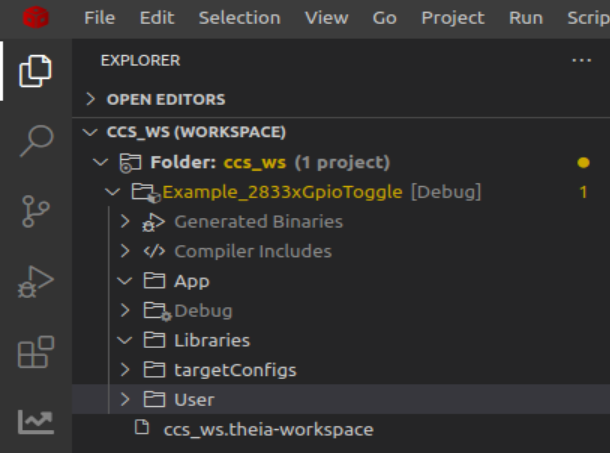This screenshot has width=610, height=453.
Task: Click the targetConfigs folder icon
Action: 154,370
